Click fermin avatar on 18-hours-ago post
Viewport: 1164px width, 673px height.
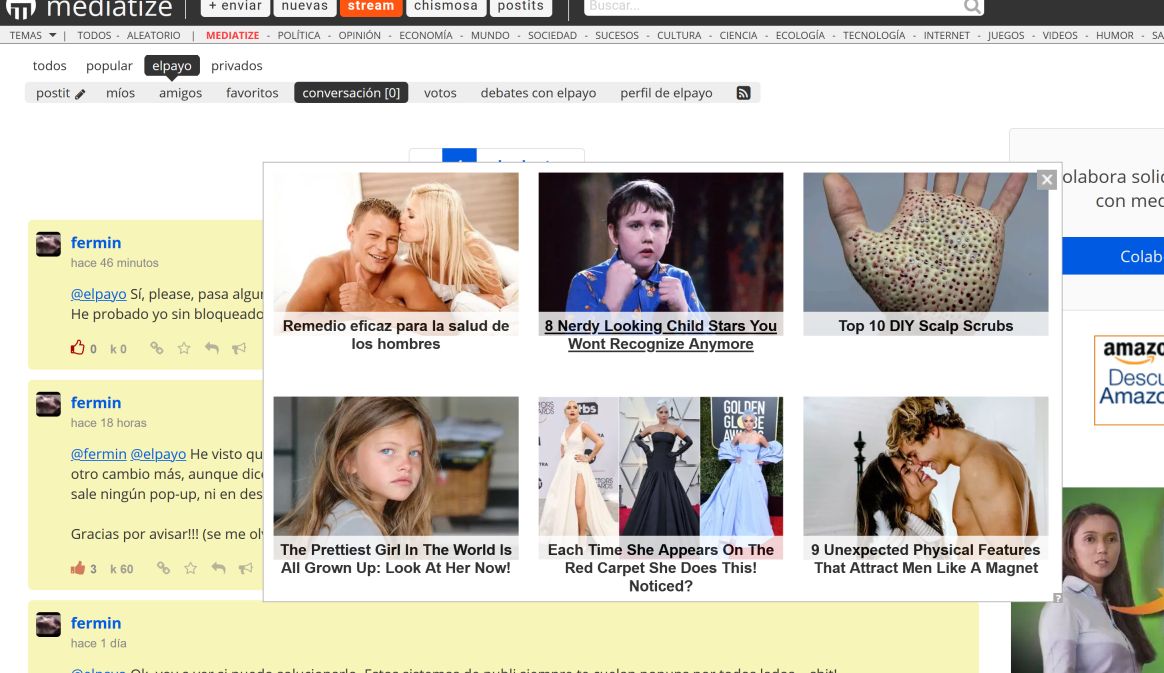coord(48,404)
